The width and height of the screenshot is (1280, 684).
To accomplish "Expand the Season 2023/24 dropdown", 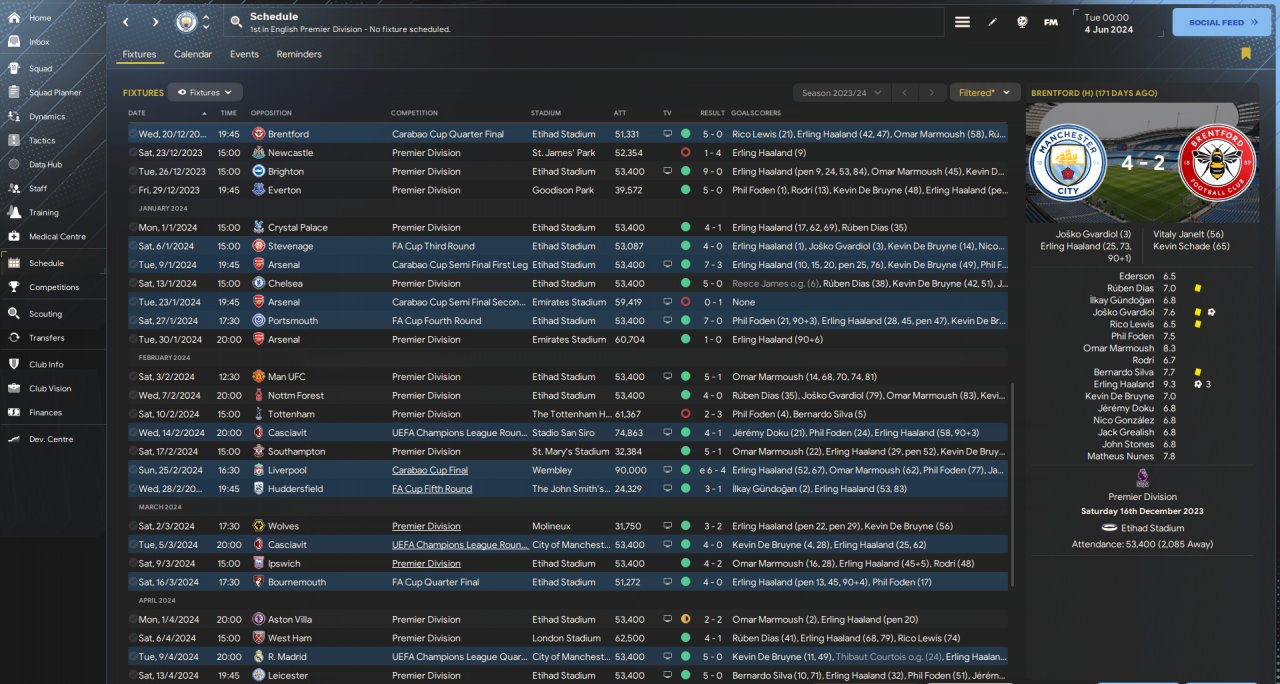I will pos(841,93).
